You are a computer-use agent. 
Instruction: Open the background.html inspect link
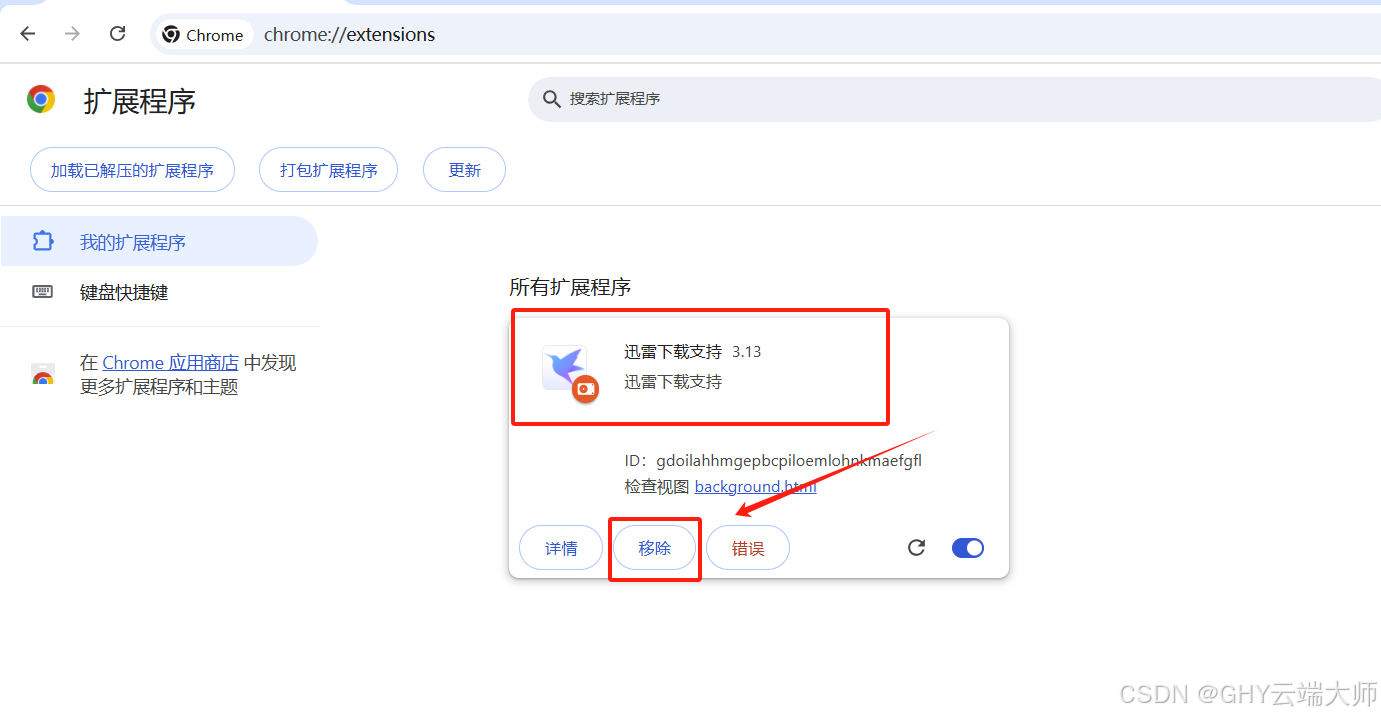(x=756, y=487)
